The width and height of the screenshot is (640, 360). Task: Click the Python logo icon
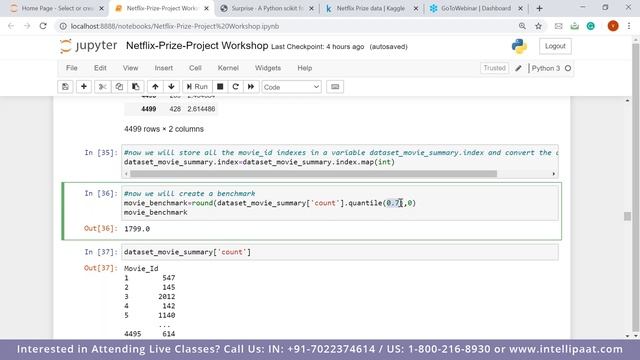519,46
